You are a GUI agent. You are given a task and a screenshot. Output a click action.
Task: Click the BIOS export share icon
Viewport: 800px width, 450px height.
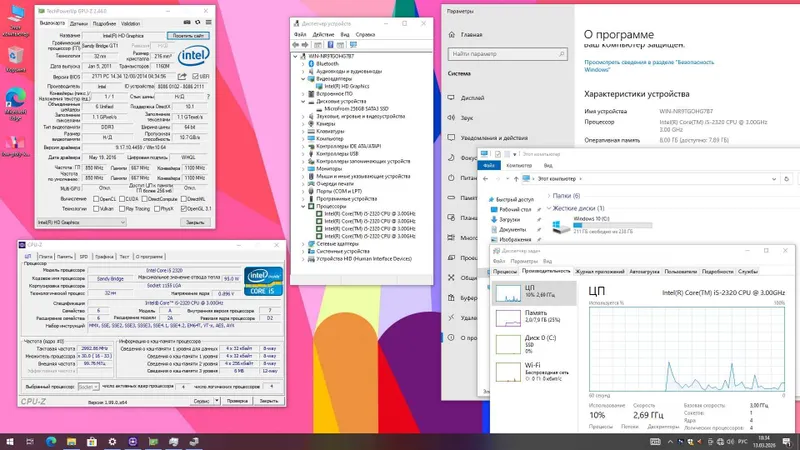(182, 76)
